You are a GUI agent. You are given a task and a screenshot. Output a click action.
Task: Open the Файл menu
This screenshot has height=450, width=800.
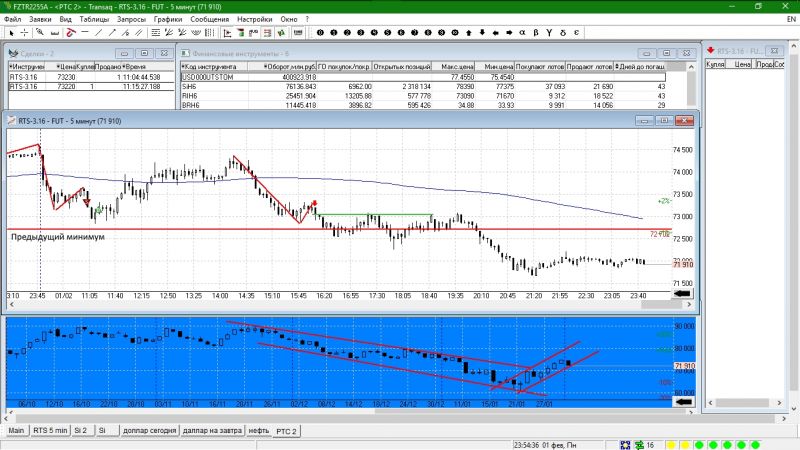(x=13, y=19)
